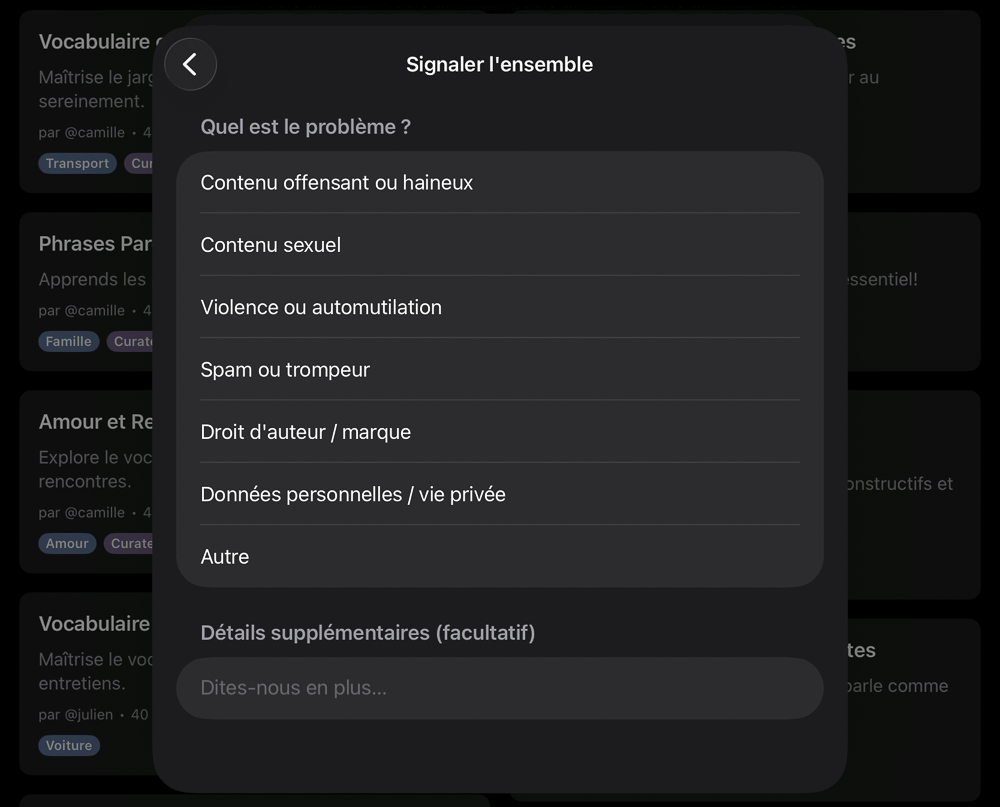Click the "Voiture" tag

click(69, 745)
